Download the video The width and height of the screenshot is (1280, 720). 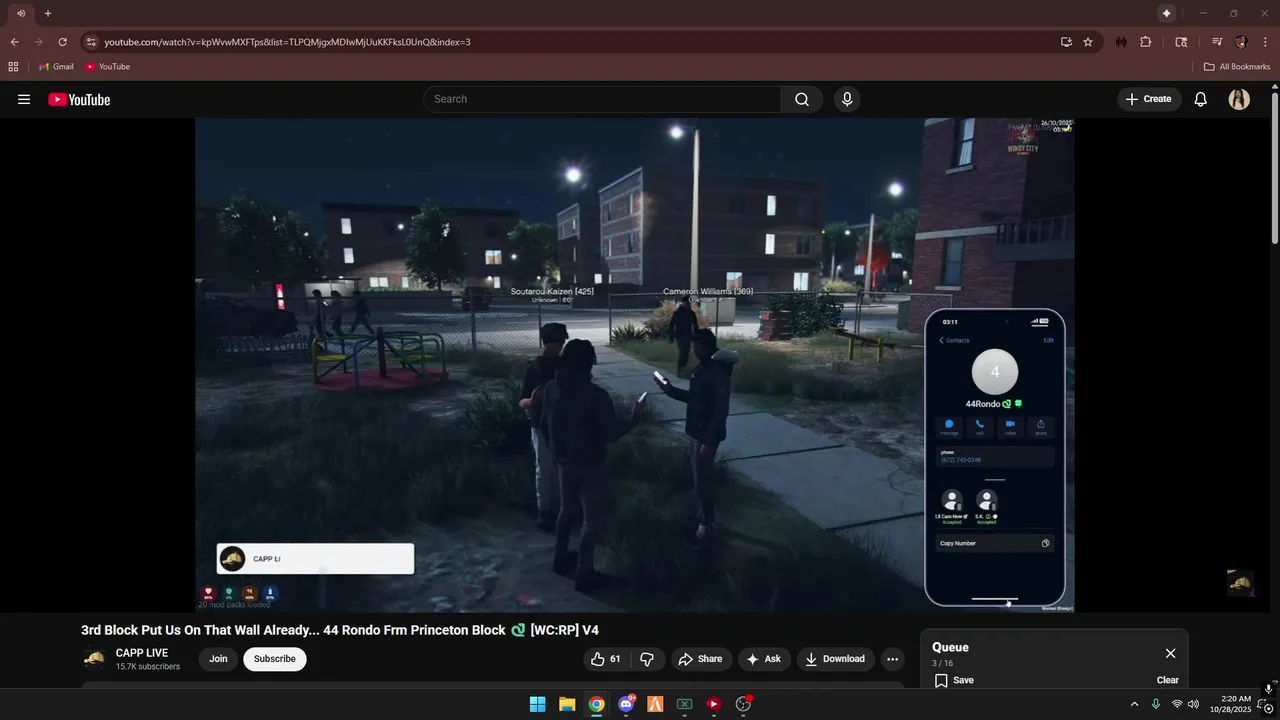(835, 659)
